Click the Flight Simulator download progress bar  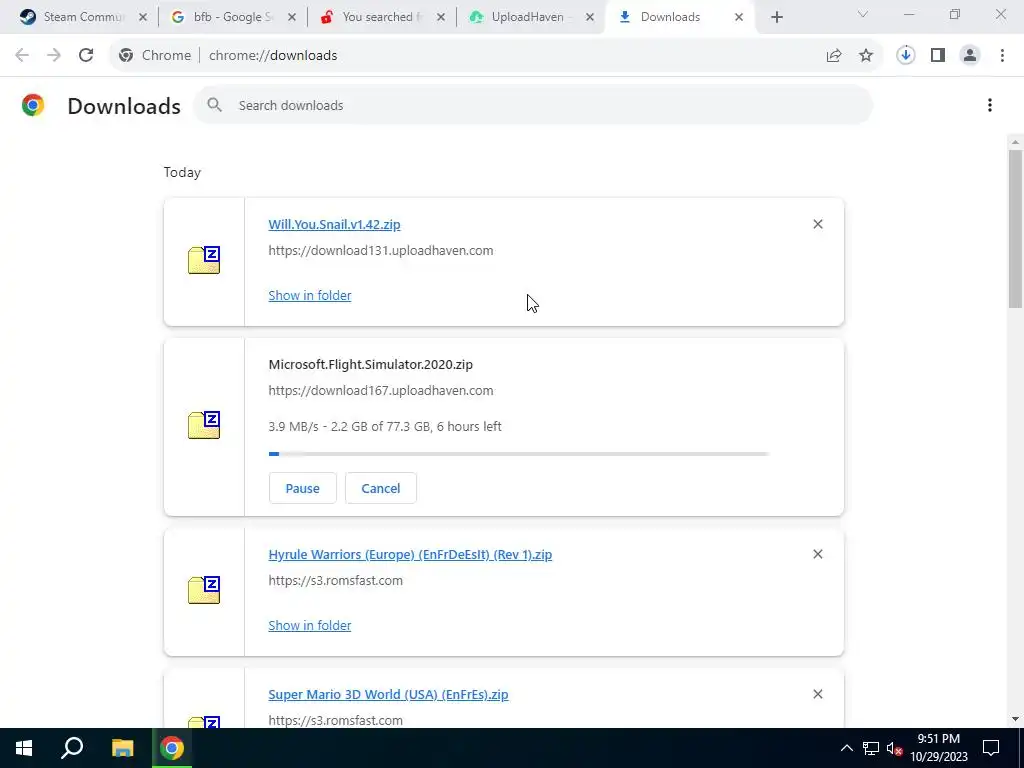(x=519, y=454)
